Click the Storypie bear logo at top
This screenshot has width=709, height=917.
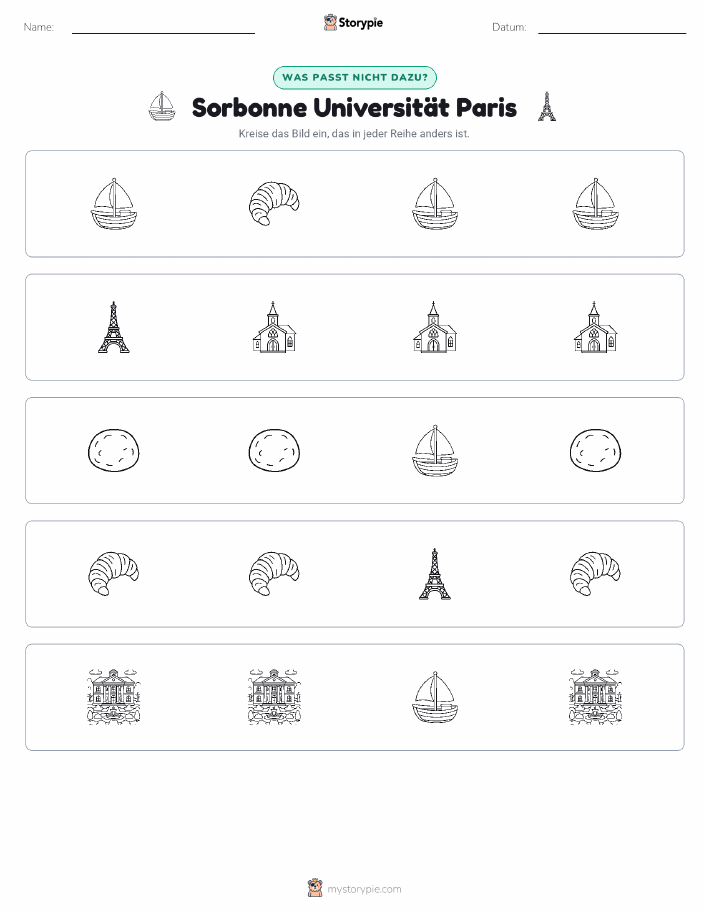pos(331,23)
